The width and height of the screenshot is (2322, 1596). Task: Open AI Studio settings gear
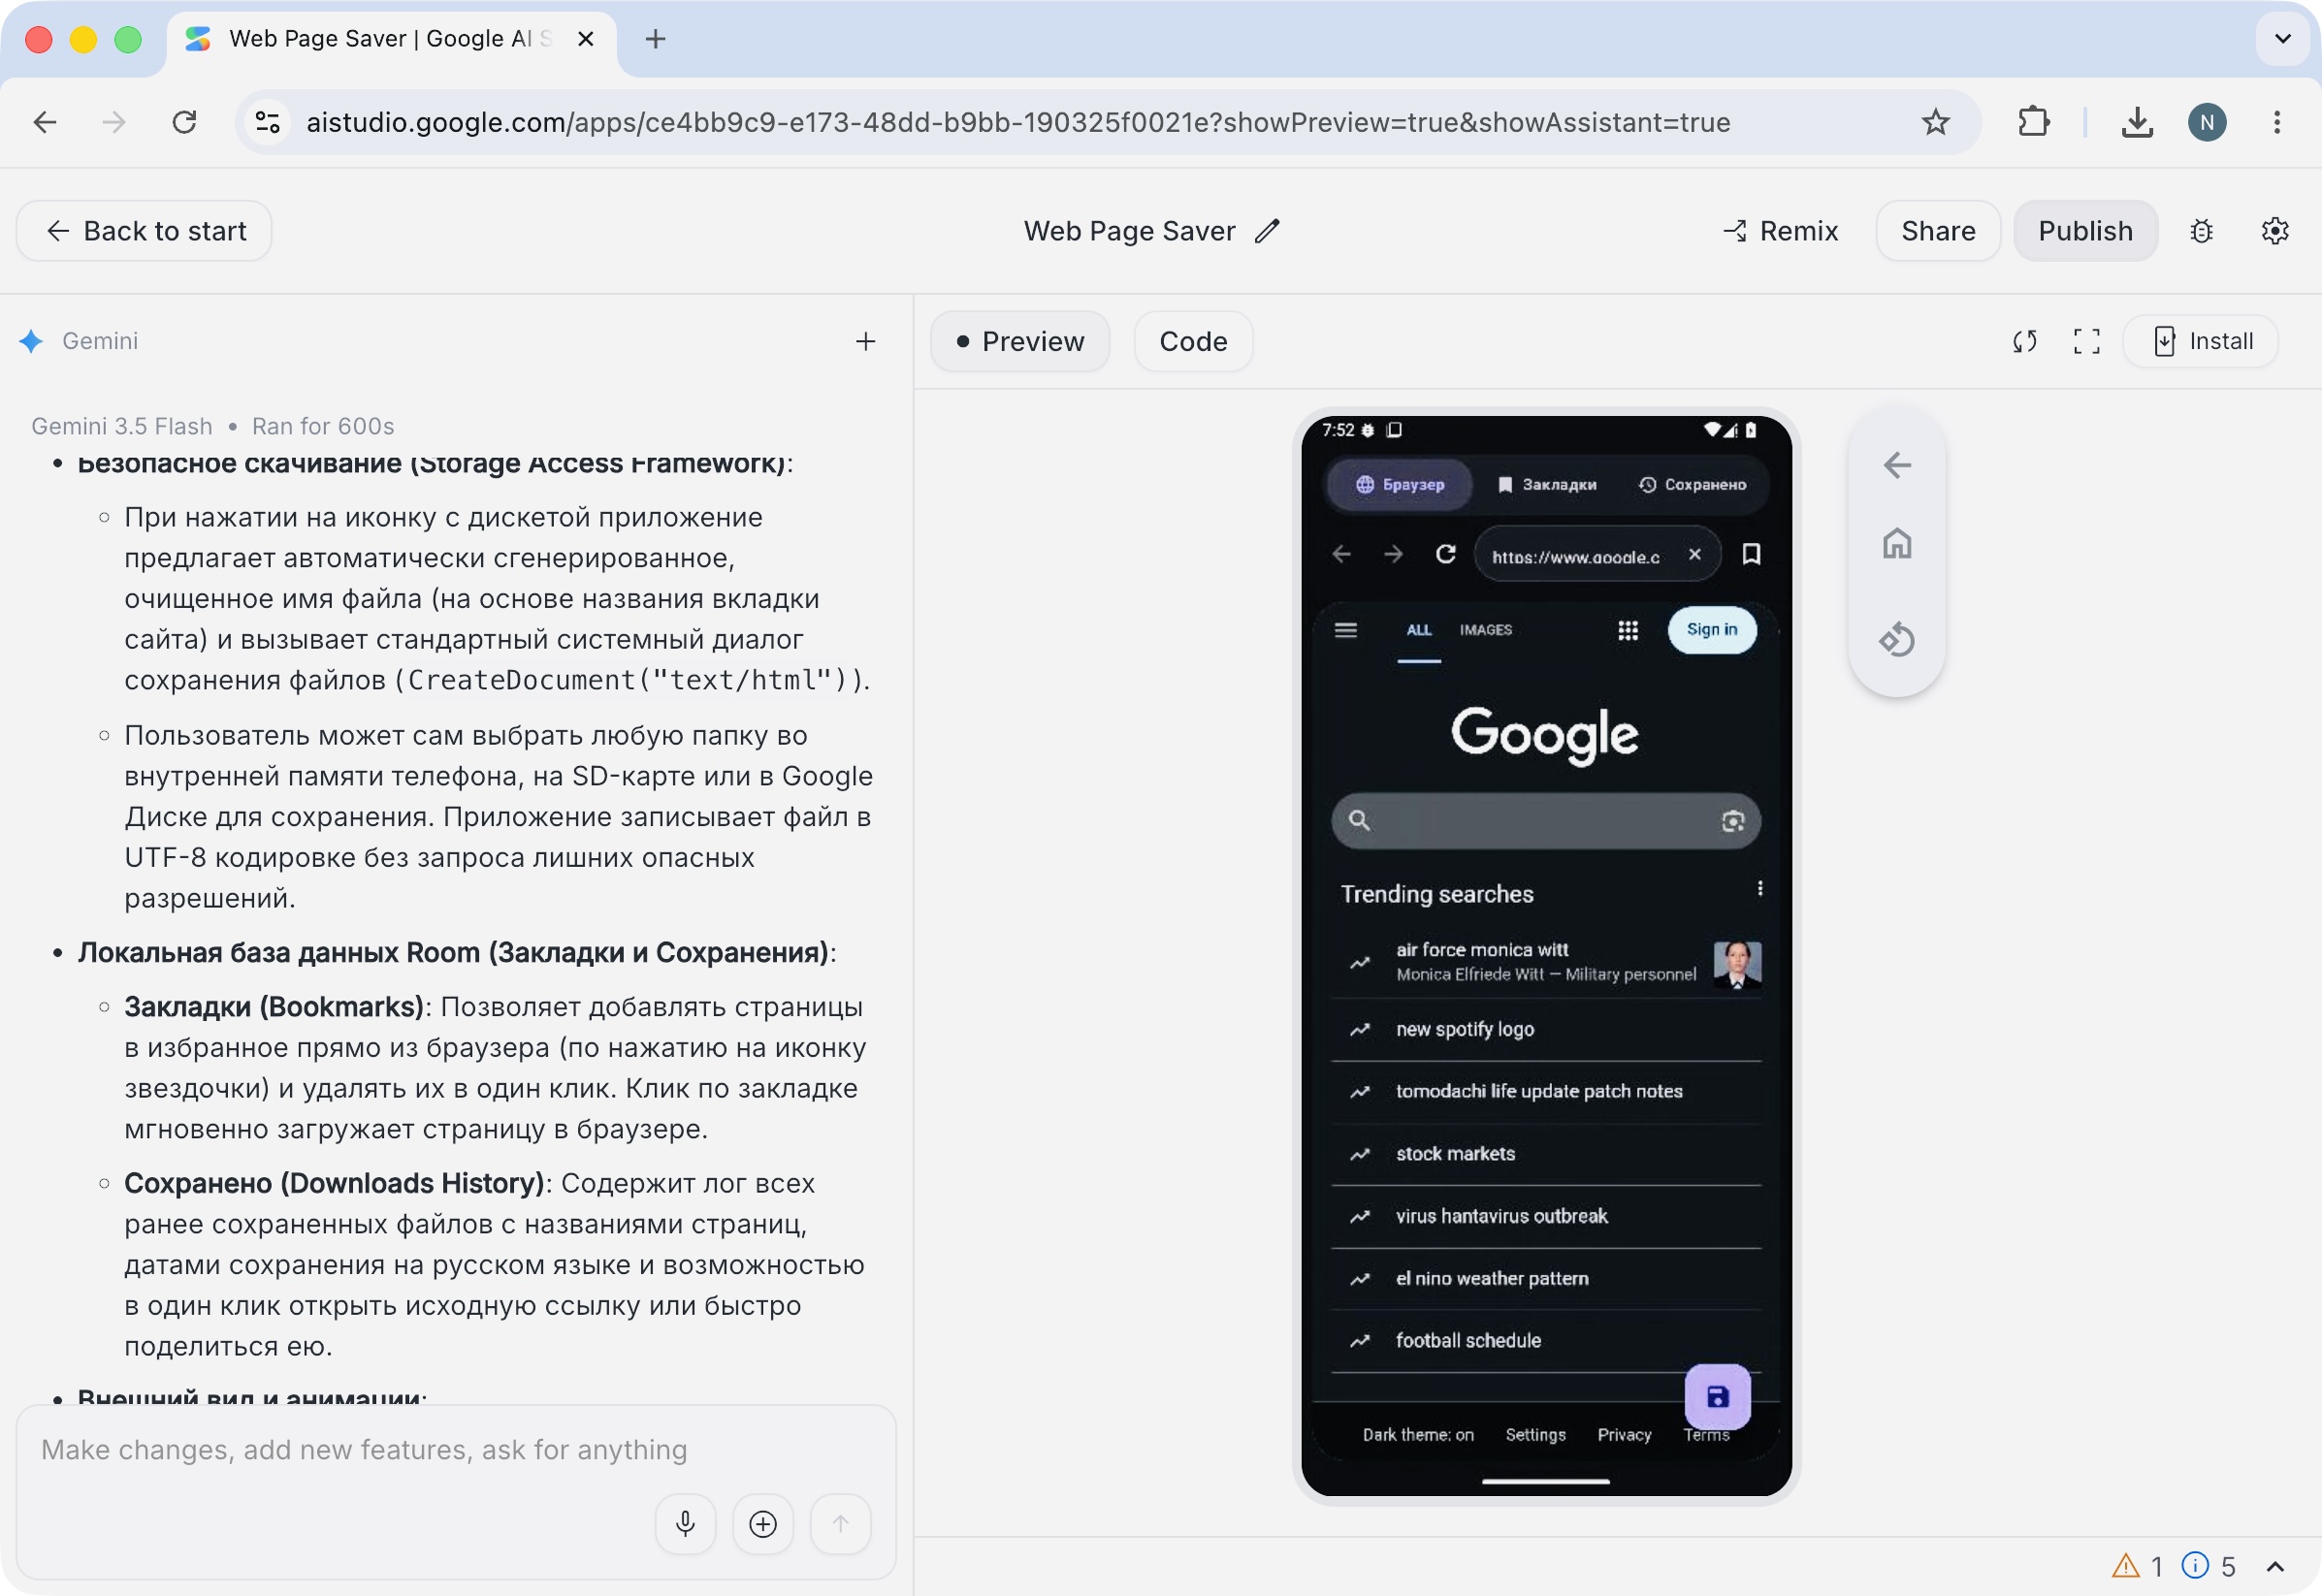(2275, 231)
